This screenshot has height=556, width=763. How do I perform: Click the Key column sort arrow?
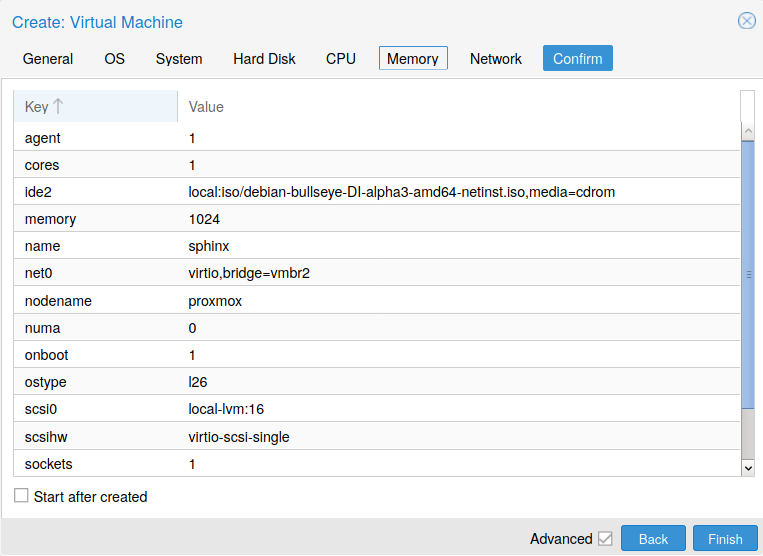[58, 106]
